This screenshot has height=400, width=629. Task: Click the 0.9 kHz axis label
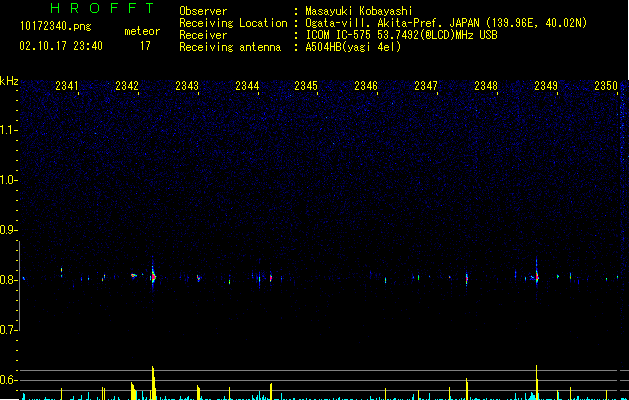(x=8, y=230)
